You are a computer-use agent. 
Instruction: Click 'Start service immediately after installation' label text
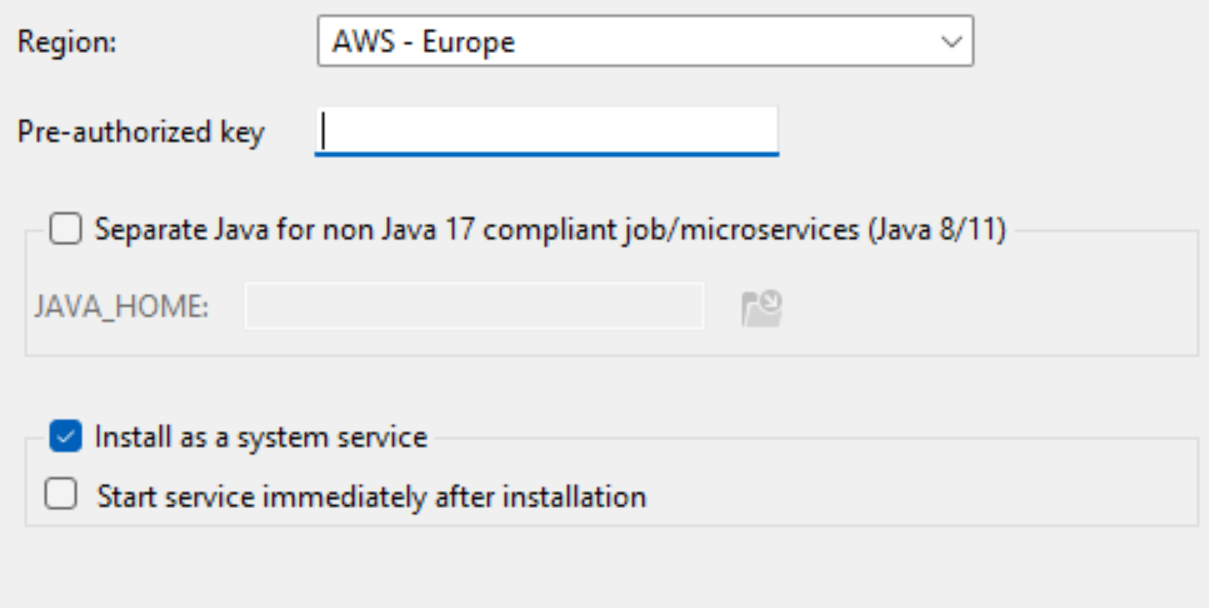pos(371,496)
